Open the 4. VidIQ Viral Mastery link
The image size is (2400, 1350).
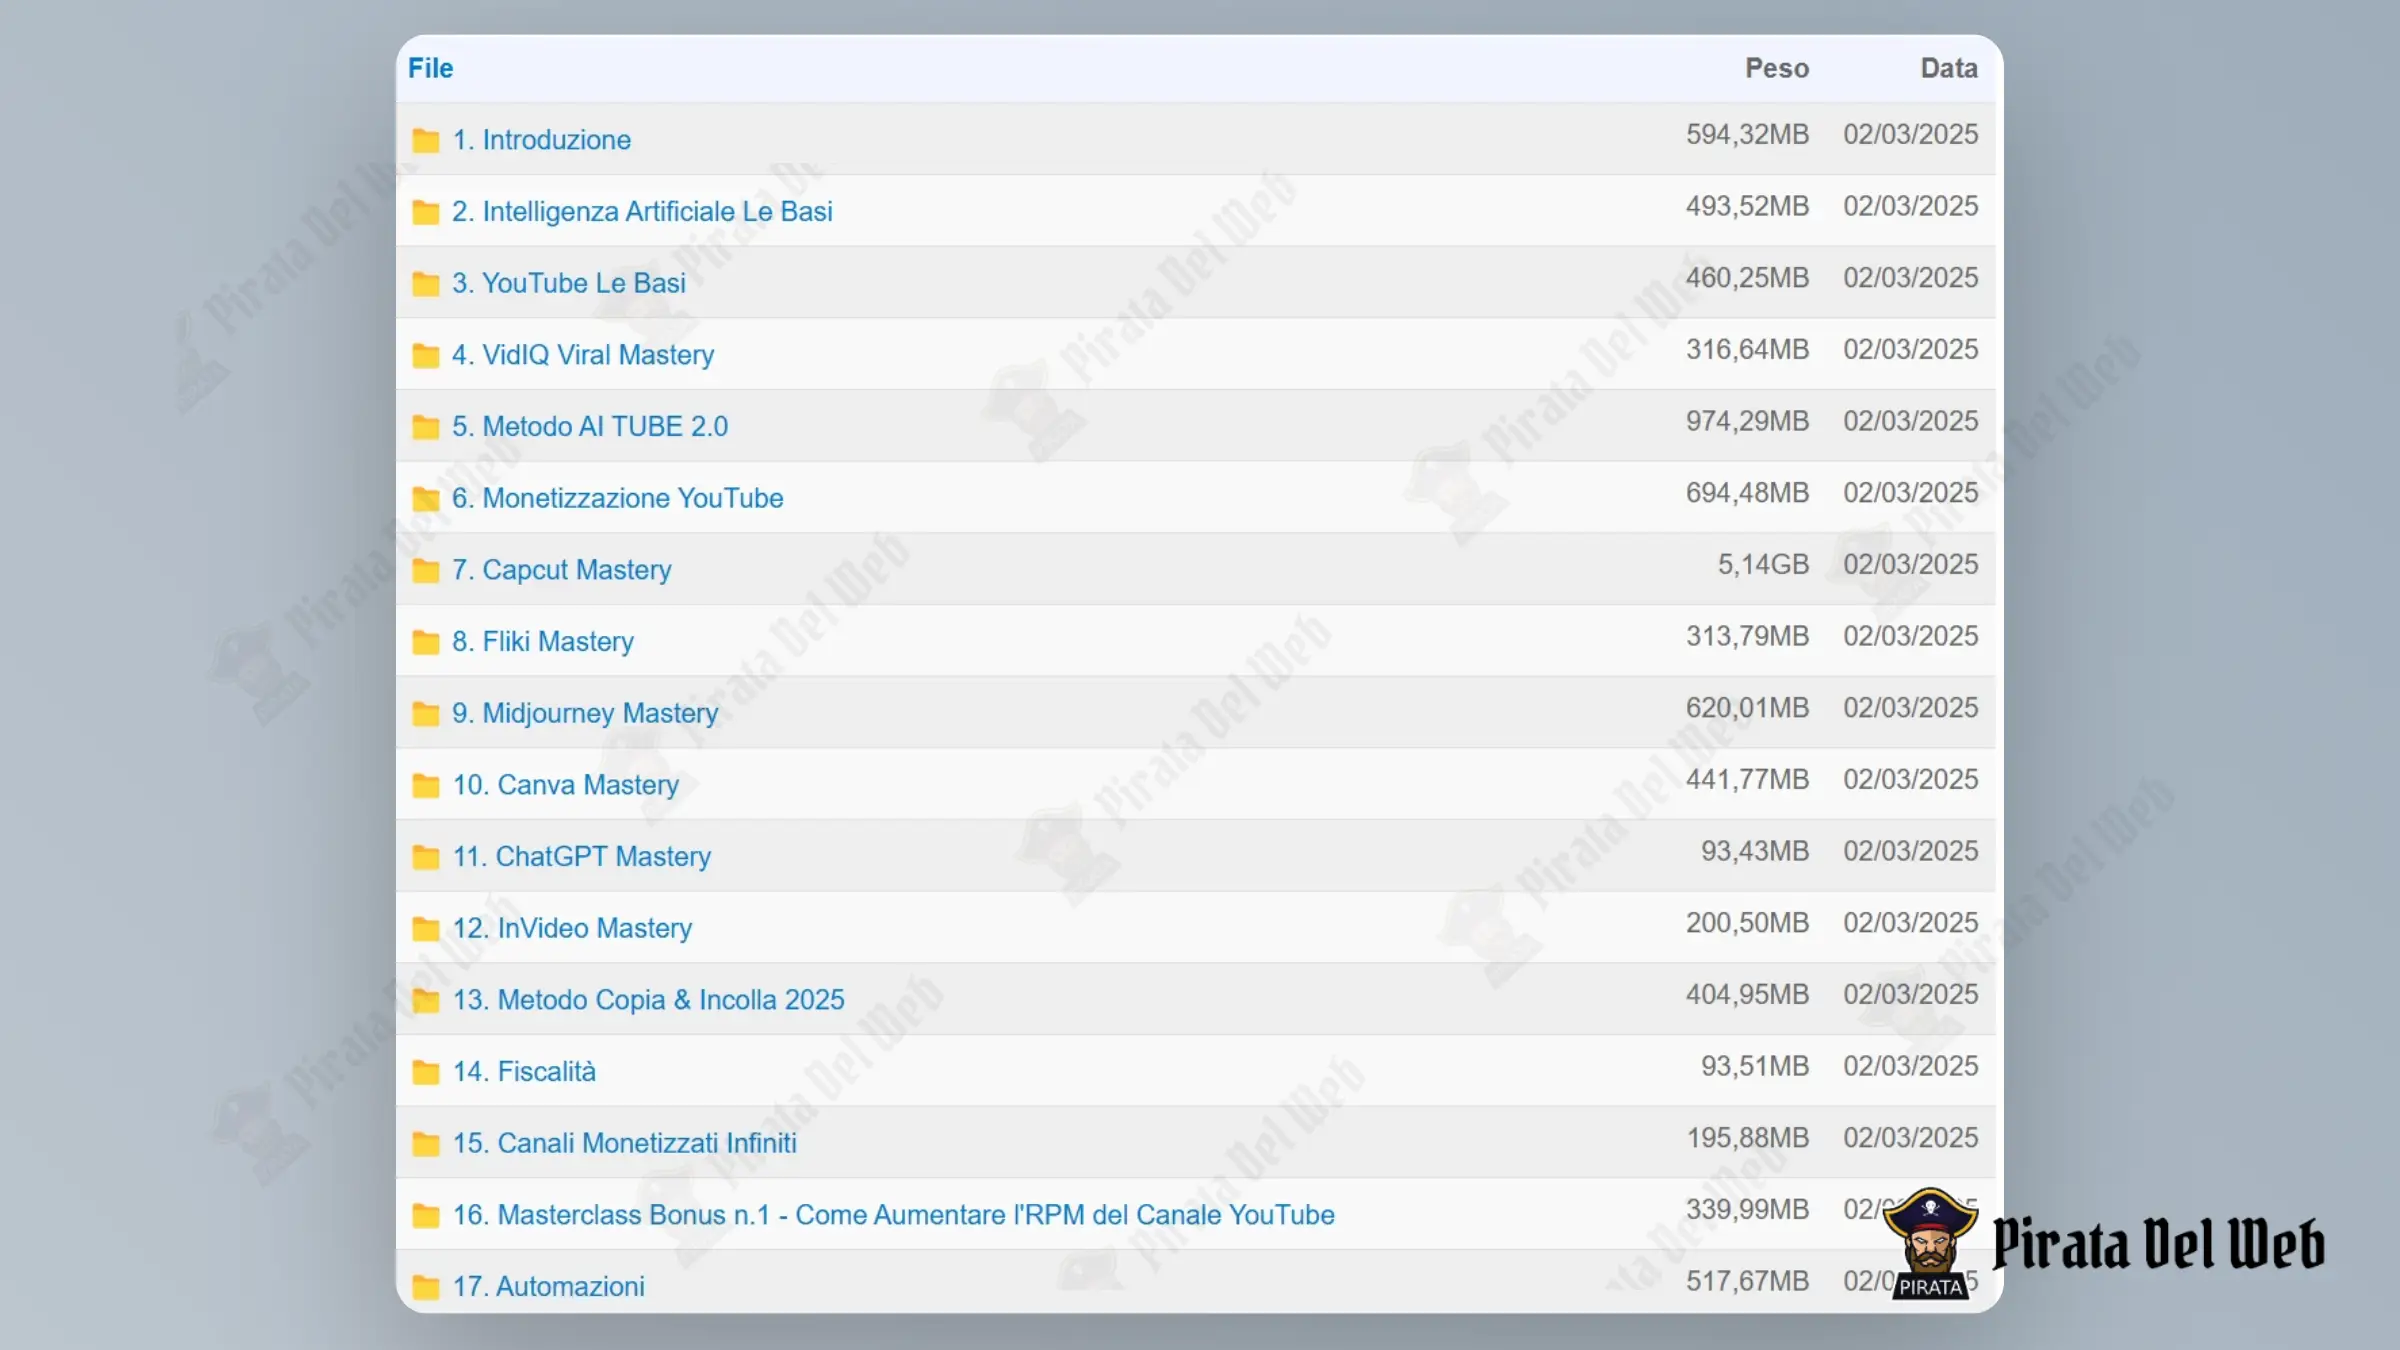point(583,355)
